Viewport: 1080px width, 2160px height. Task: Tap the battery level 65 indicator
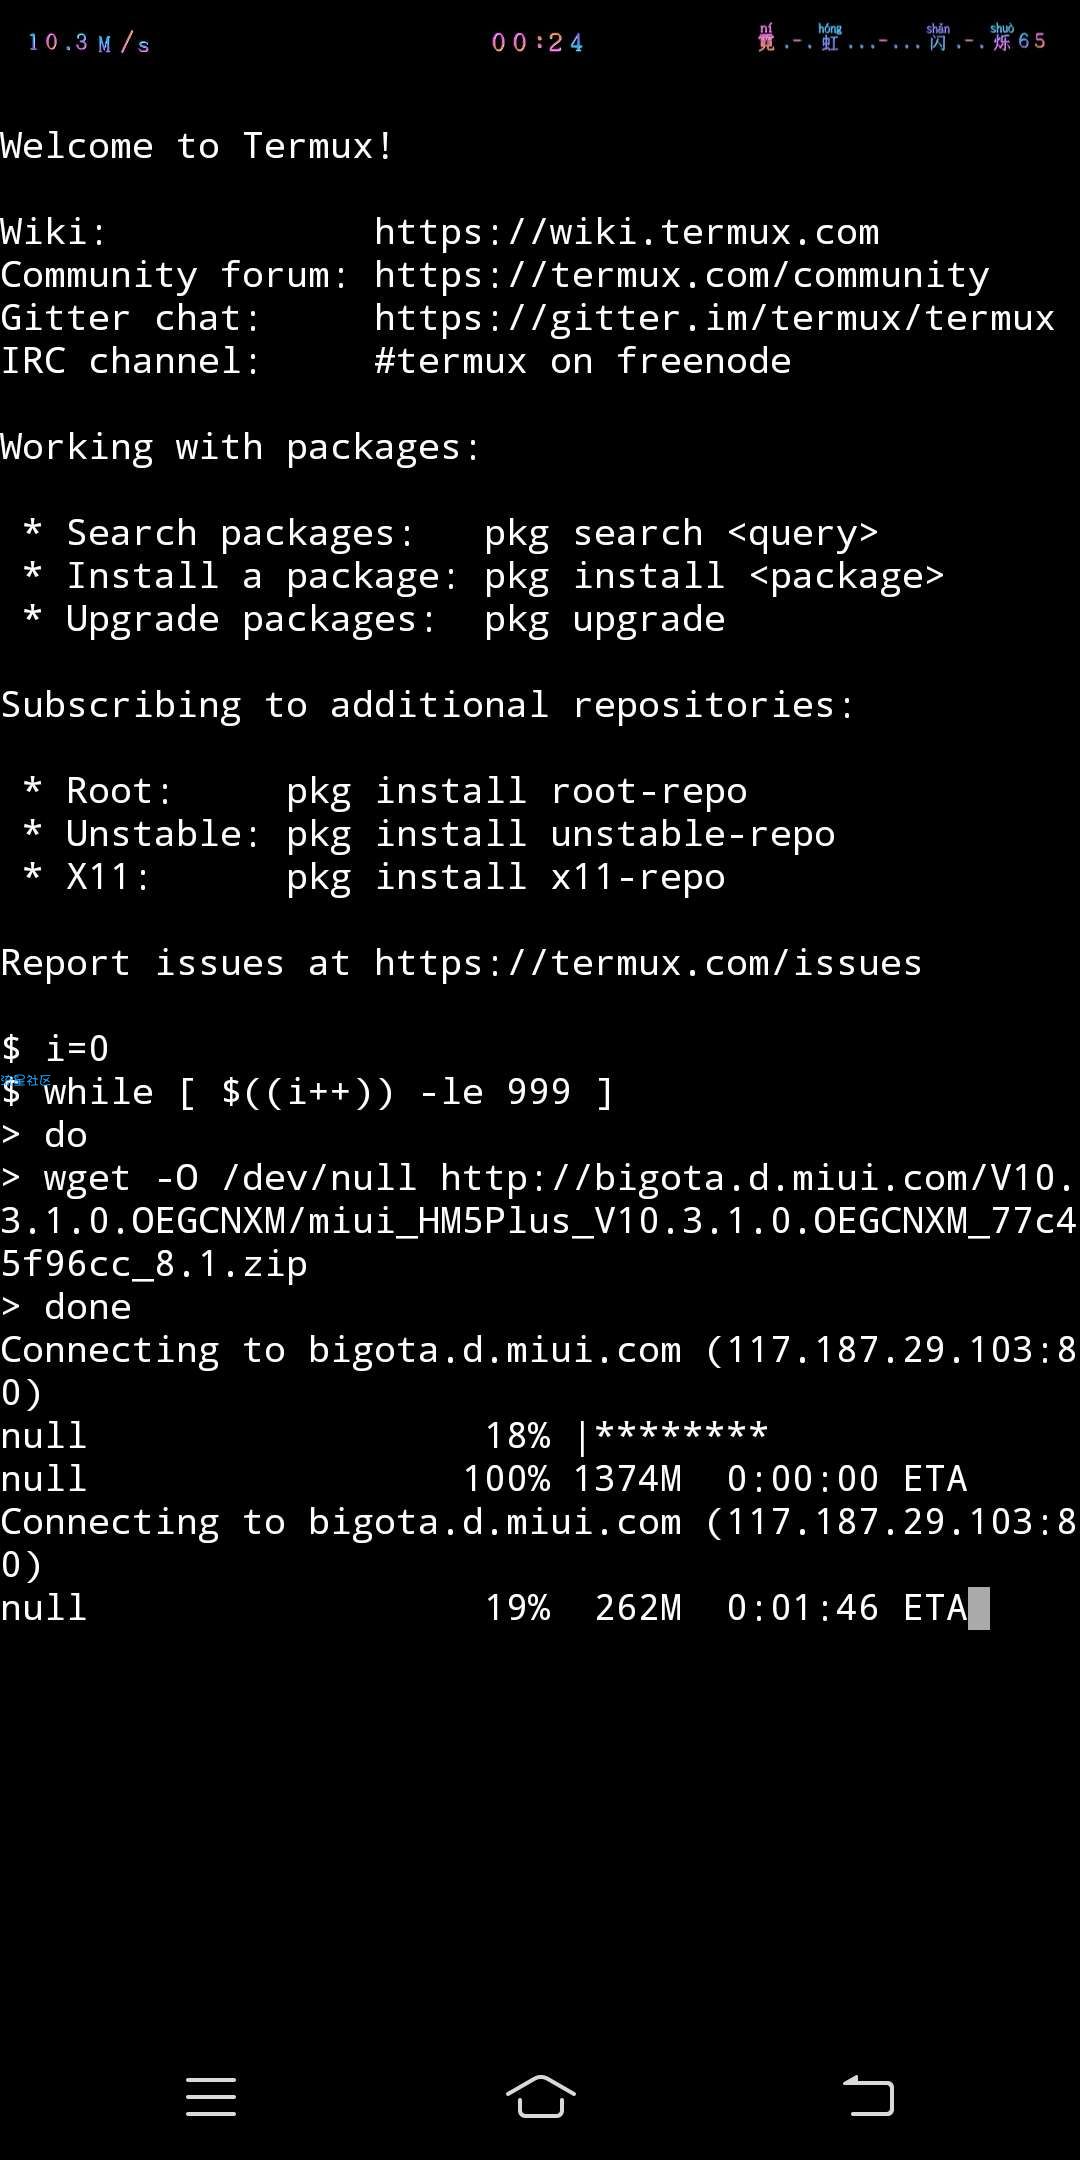tap(1032, 40)
